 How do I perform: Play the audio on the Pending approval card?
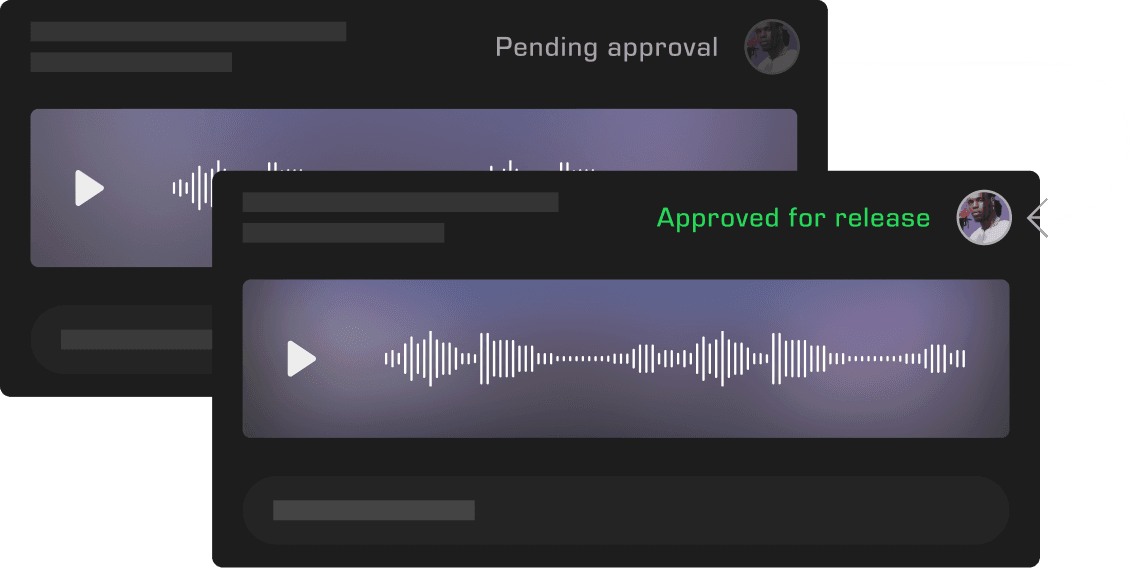coord(89,188)
